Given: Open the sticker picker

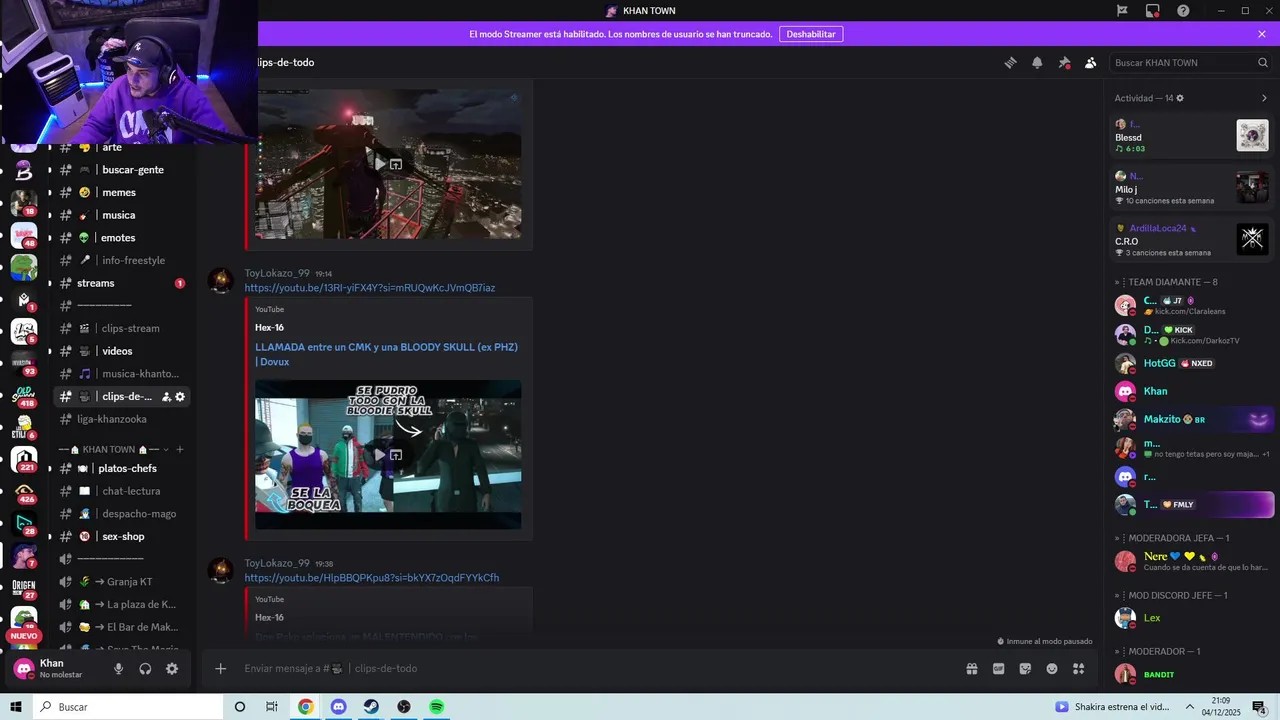Looking at the screenshot, I should click(x=1025, y=669).
